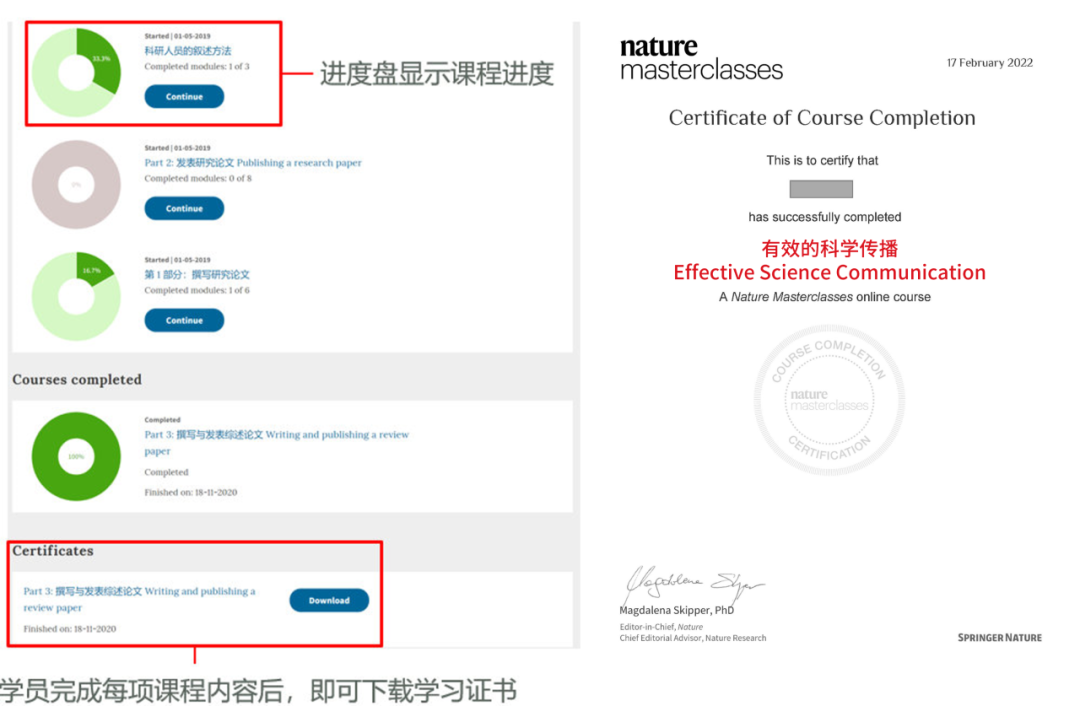Screen dimensions: 1080x706
Task: Open the 第1部分：撰写研究论文 course link
Action: coord(197,275)
